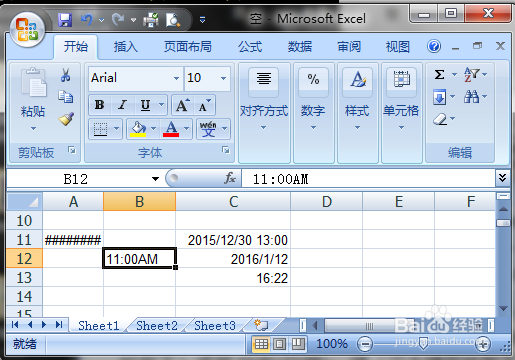
Task: Customize Quick Access Toolbar dropdown
Action: [x=202, y=20]
